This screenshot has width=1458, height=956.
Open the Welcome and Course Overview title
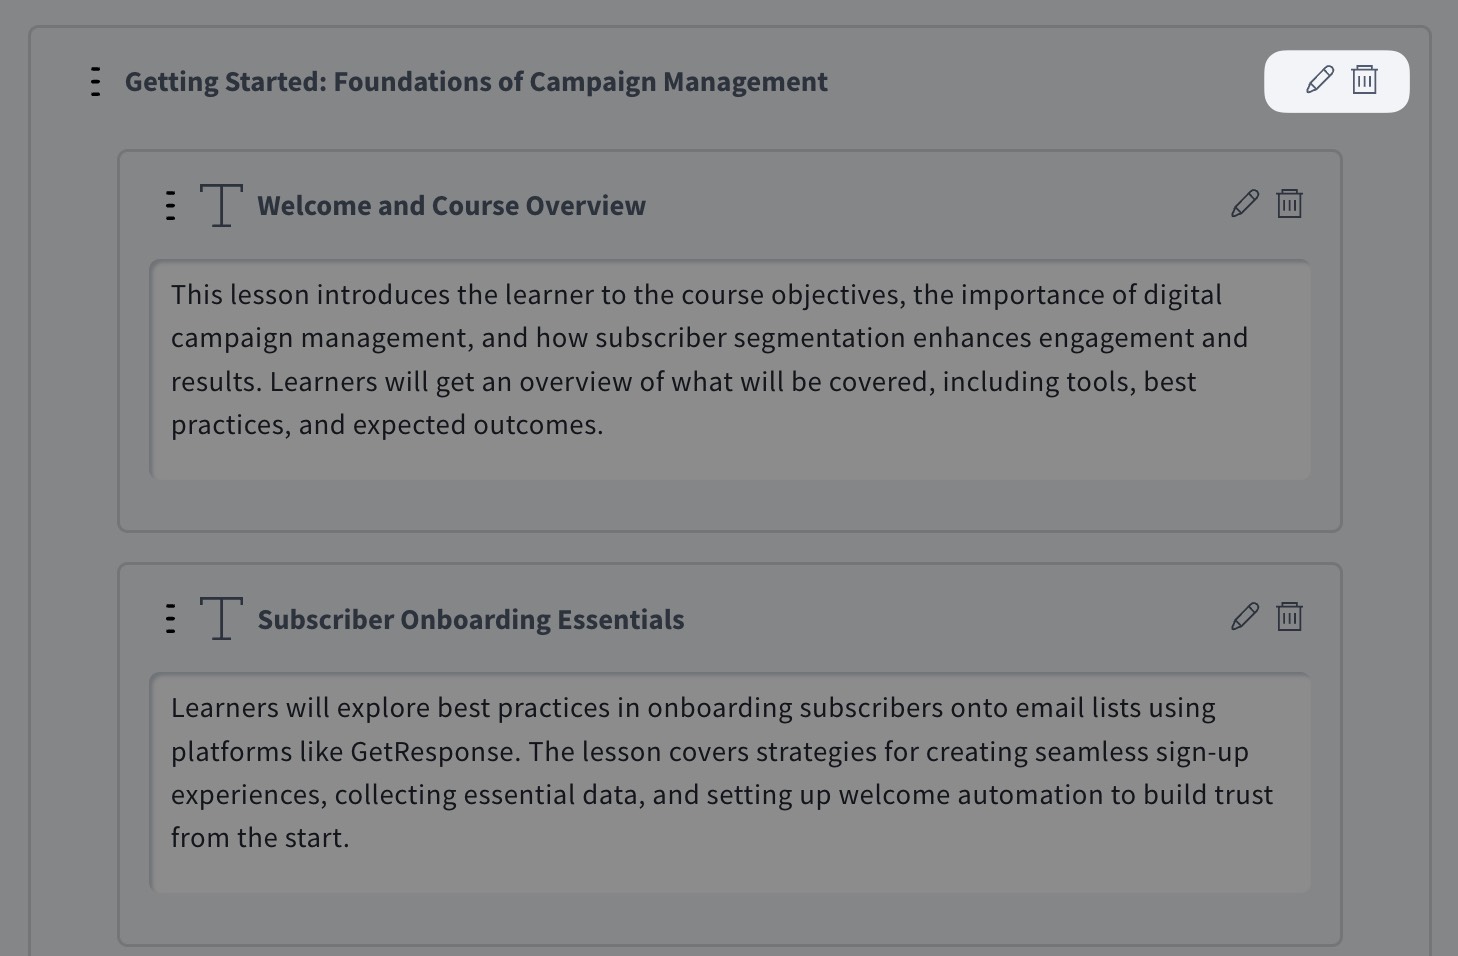pyautogui.click(x=451, y=206)
